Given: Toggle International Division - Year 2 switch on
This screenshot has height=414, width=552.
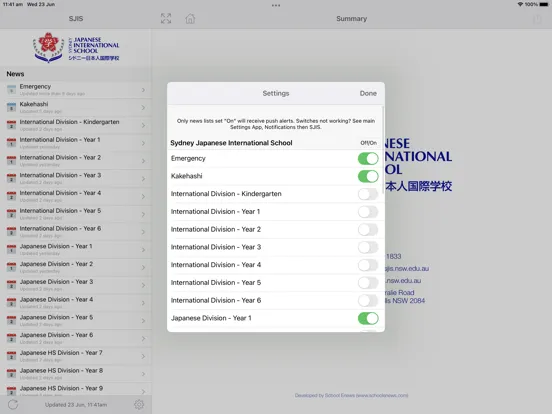Looking at the screenshot, I should tap(368, 230).
